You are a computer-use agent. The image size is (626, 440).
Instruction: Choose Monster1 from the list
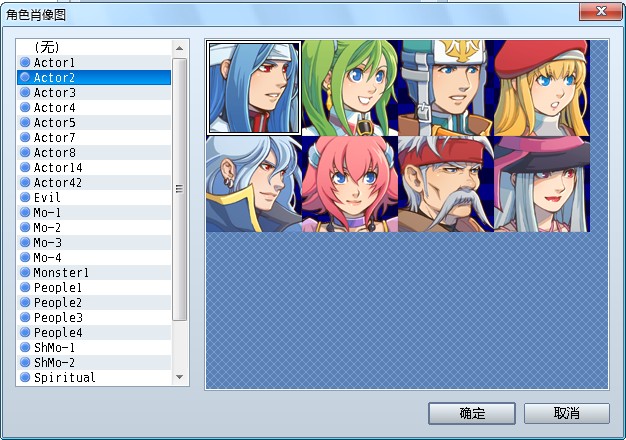(x=94, y=272)
